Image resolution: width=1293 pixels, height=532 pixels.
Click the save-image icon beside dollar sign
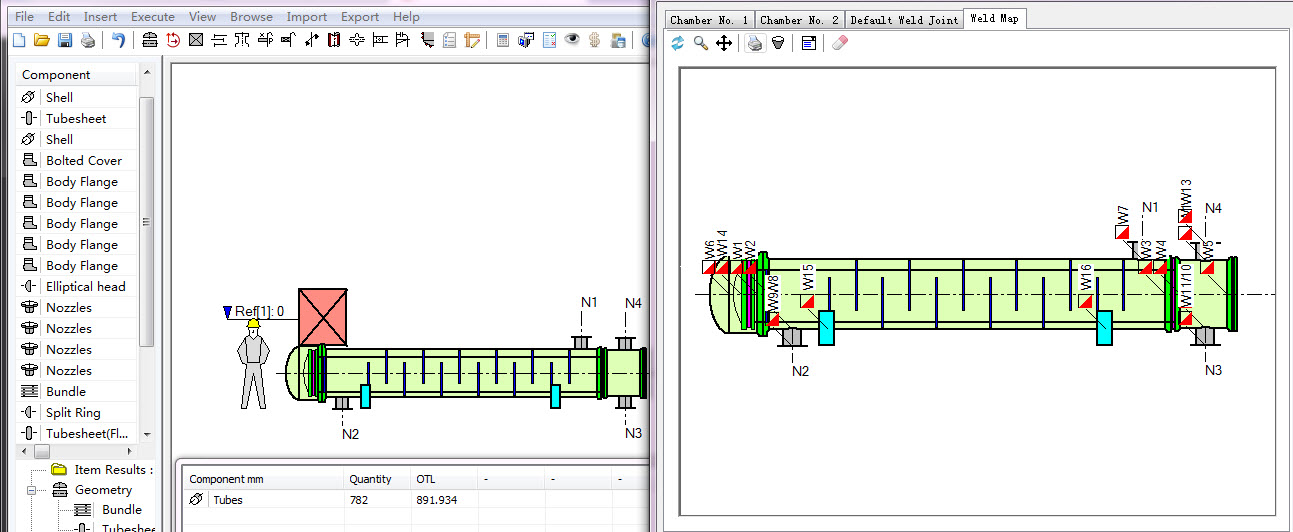(x=618, y=40)
